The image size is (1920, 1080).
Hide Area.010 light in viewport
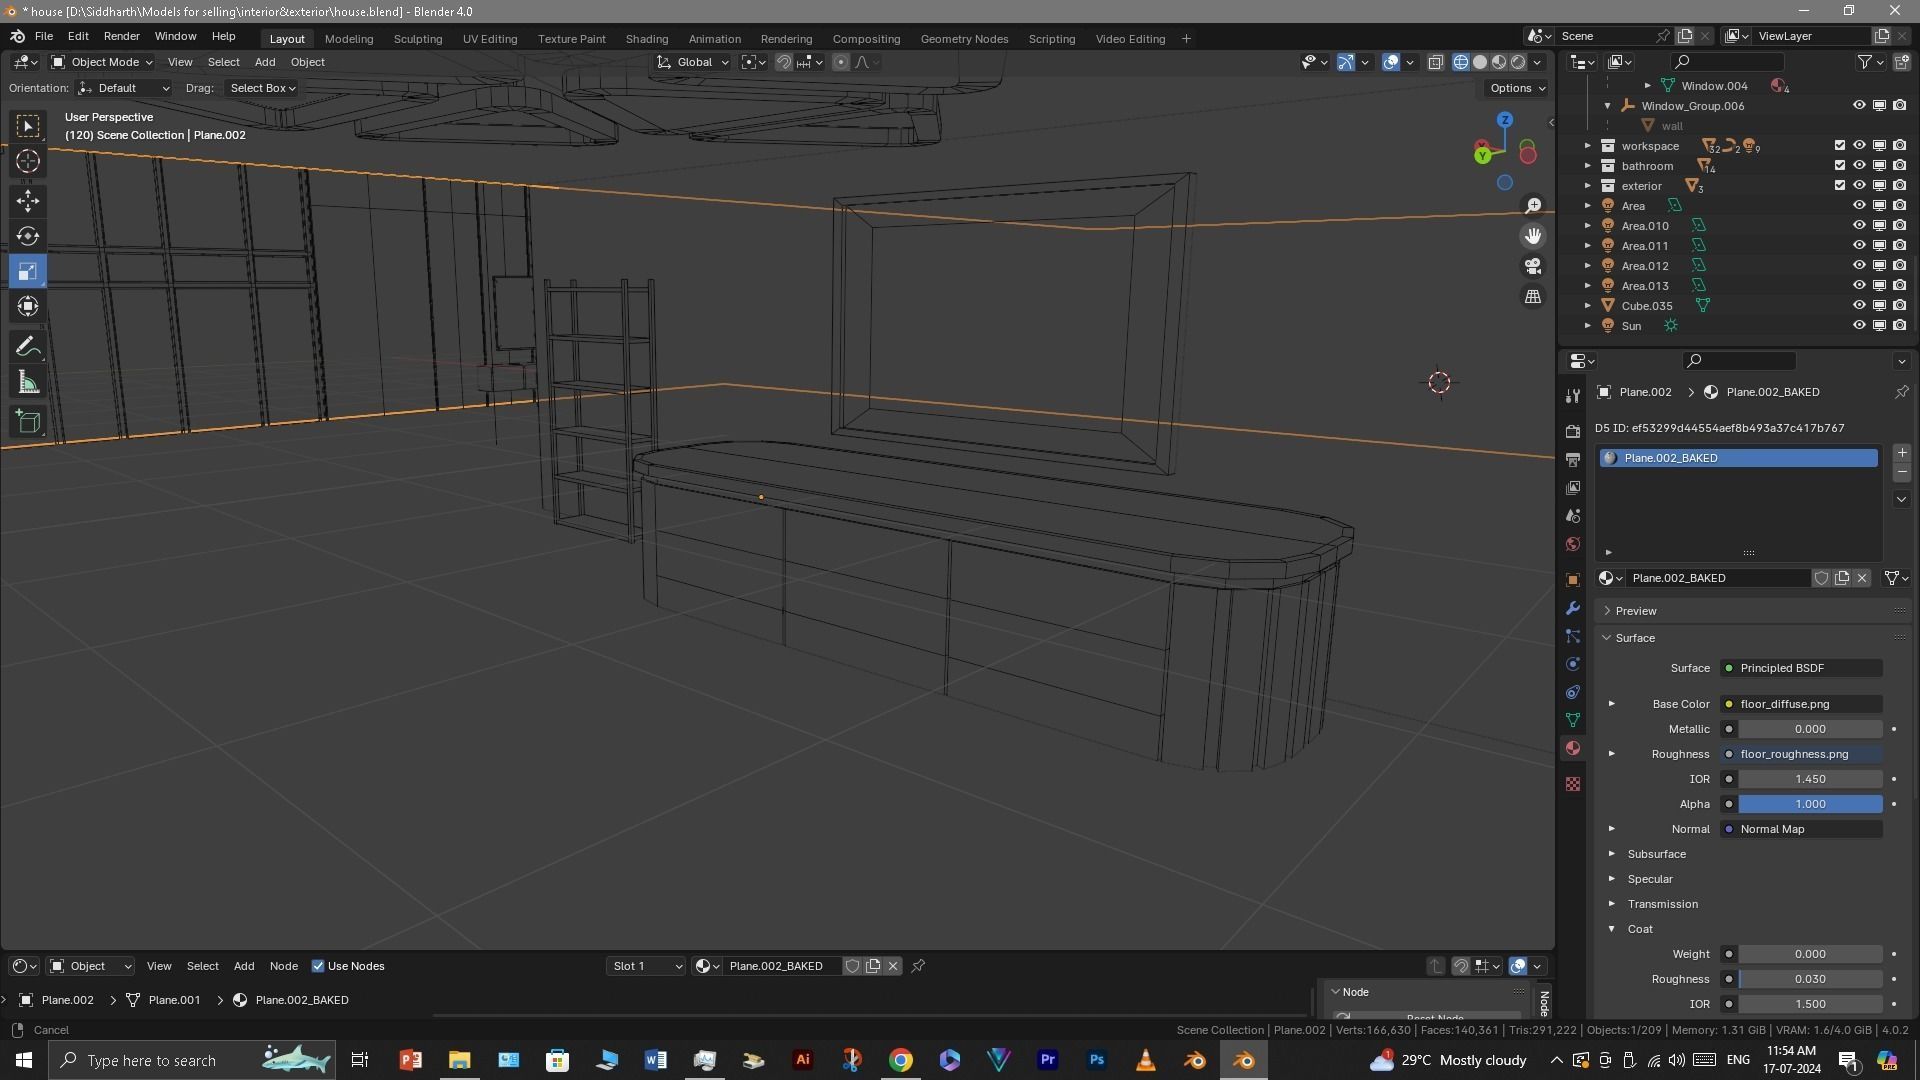pyautogui.click(x=1859, y=226)
